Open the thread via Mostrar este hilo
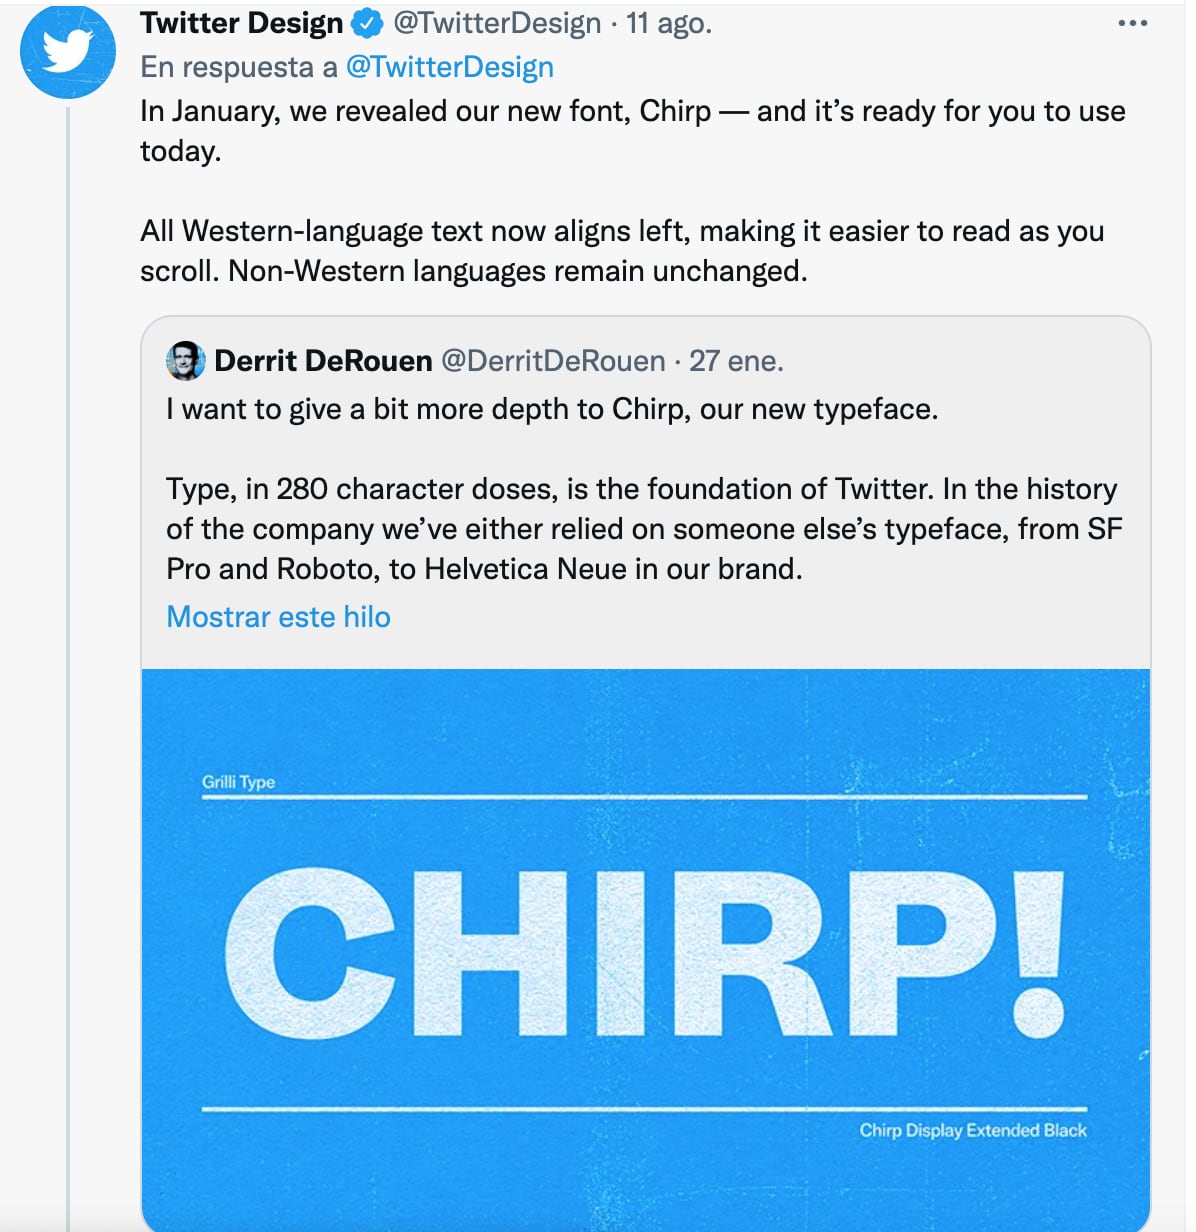1196x1232 pixels. (x=277, y=616)
